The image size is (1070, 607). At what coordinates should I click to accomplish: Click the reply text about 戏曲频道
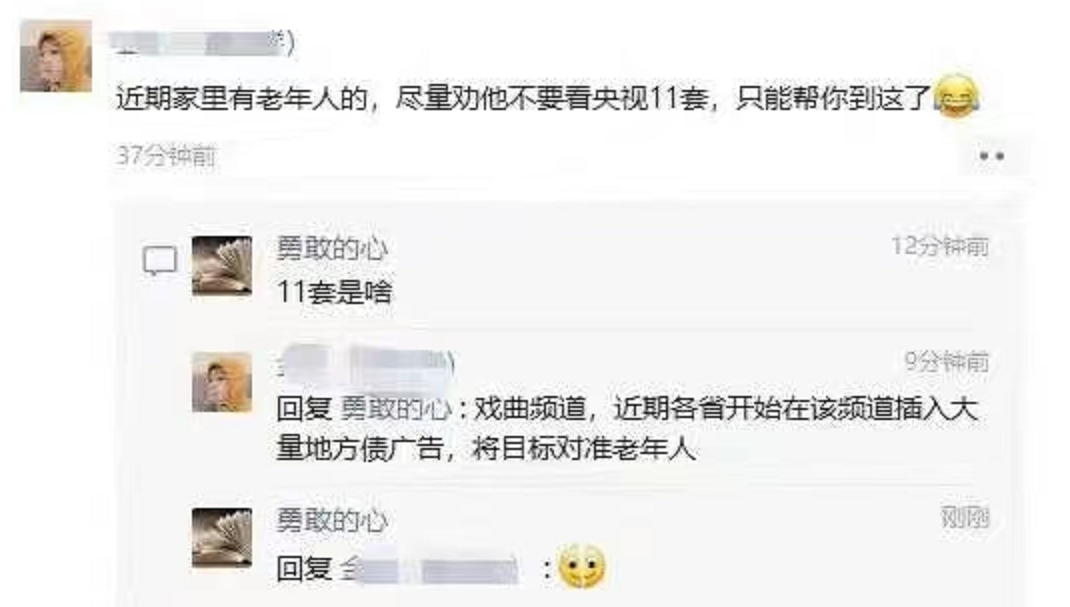[628, 428]
